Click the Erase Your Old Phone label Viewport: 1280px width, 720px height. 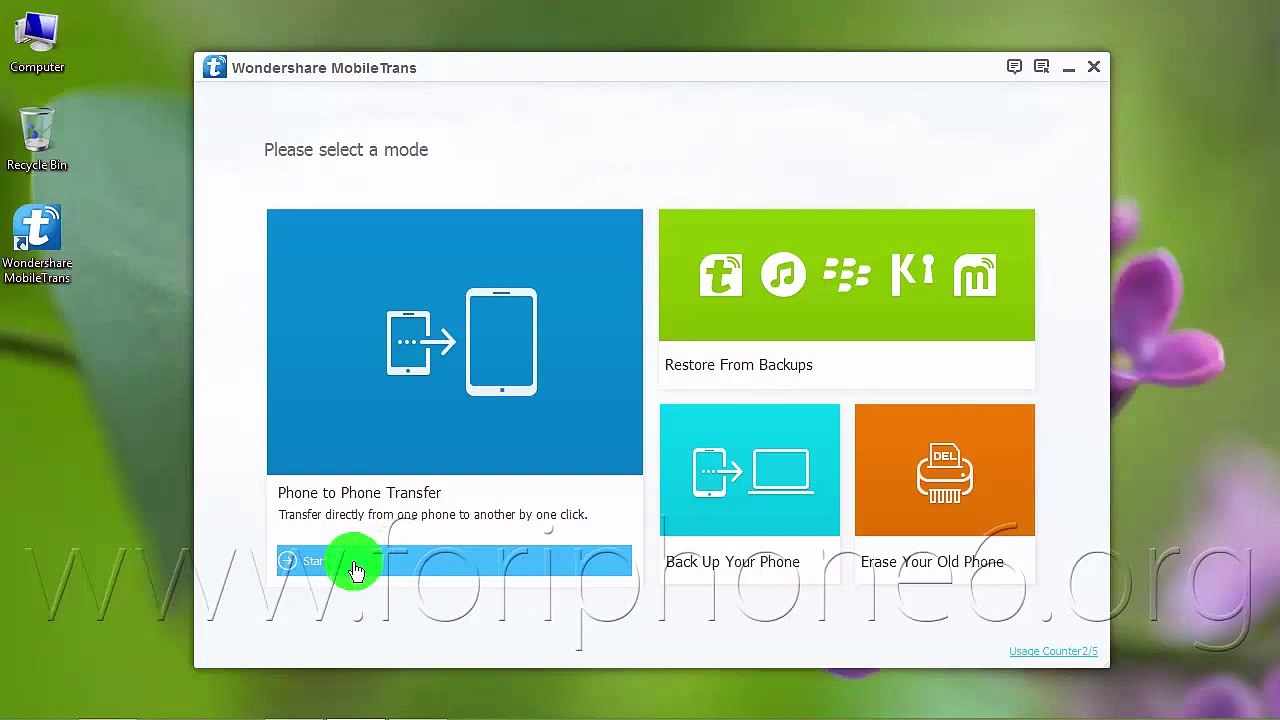coord(932,562)
